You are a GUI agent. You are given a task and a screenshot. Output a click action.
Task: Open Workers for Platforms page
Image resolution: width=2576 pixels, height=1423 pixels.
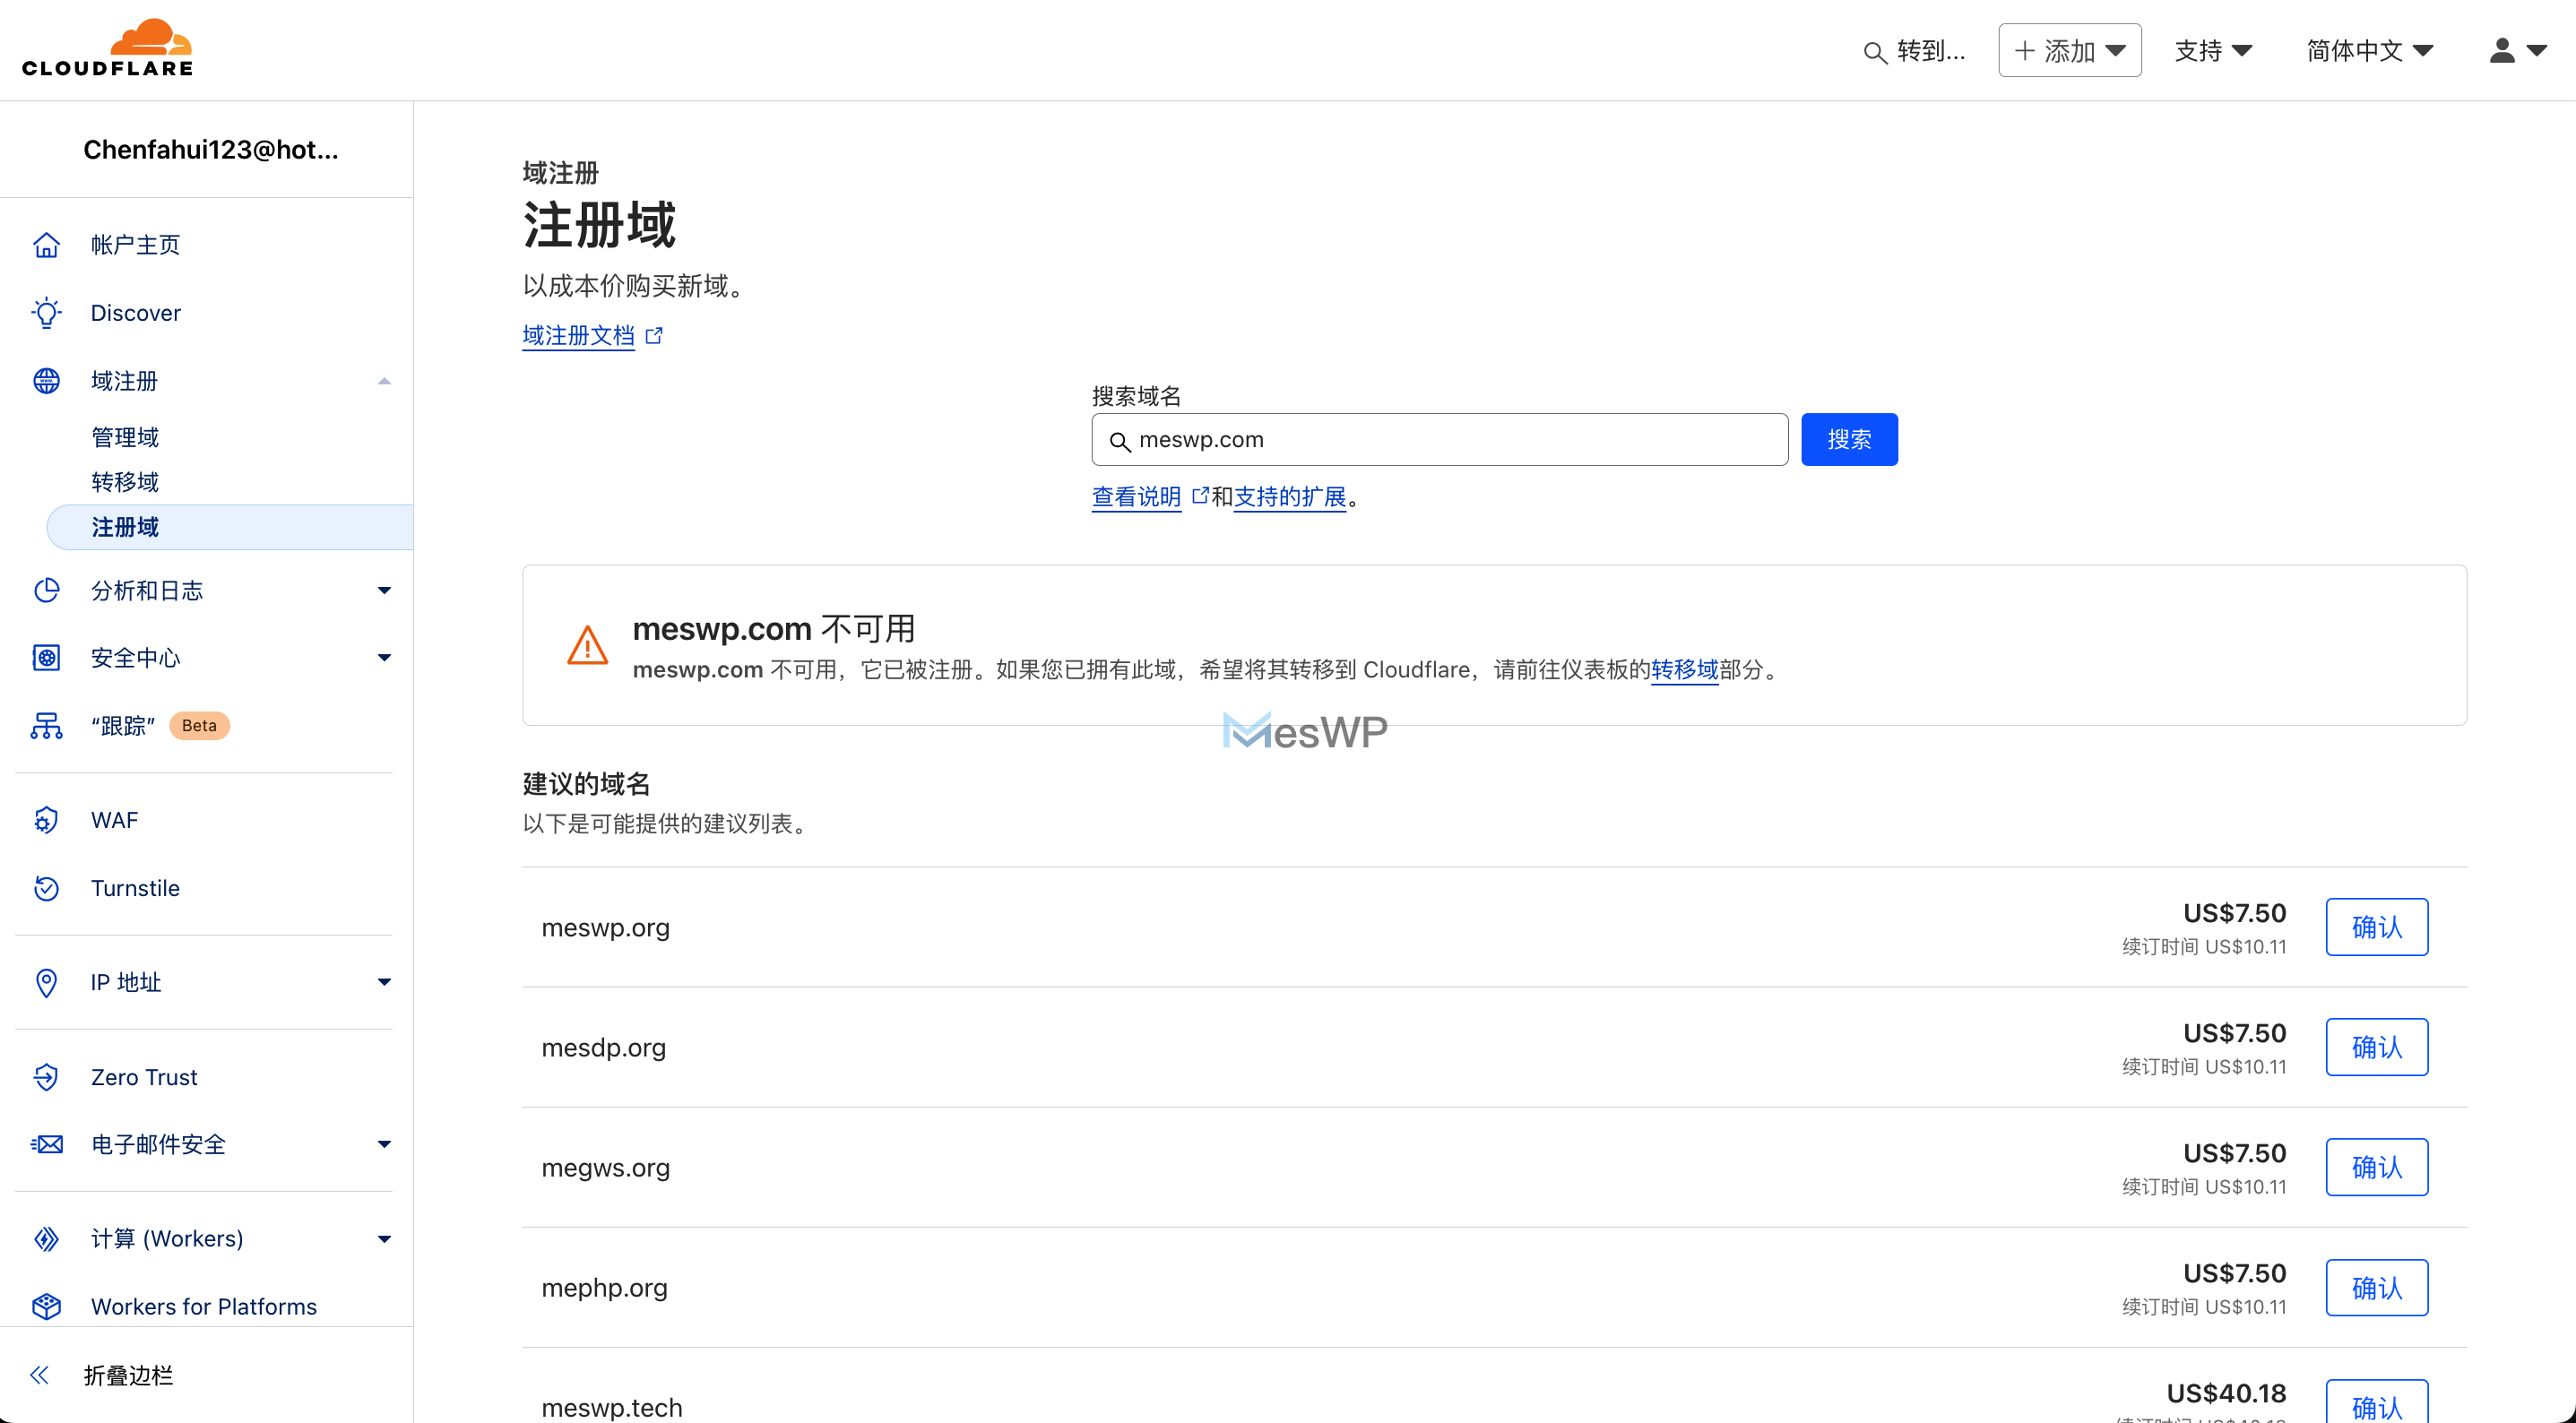[x=204, y=1306]
